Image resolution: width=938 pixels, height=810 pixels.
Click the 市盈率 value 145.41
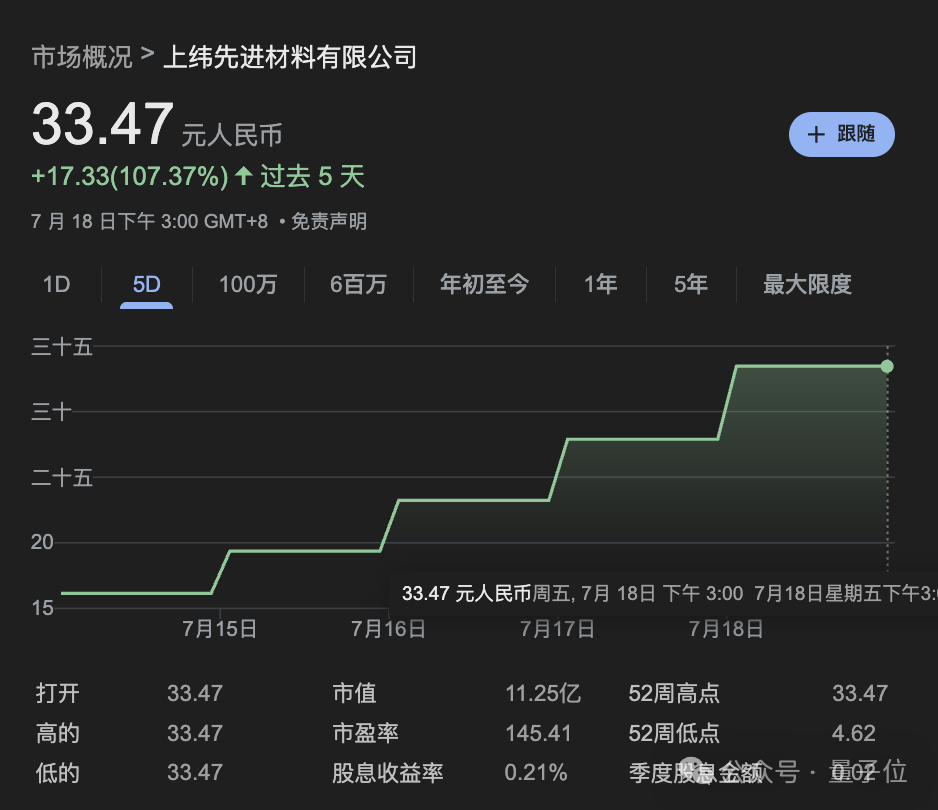coord(535,733)
